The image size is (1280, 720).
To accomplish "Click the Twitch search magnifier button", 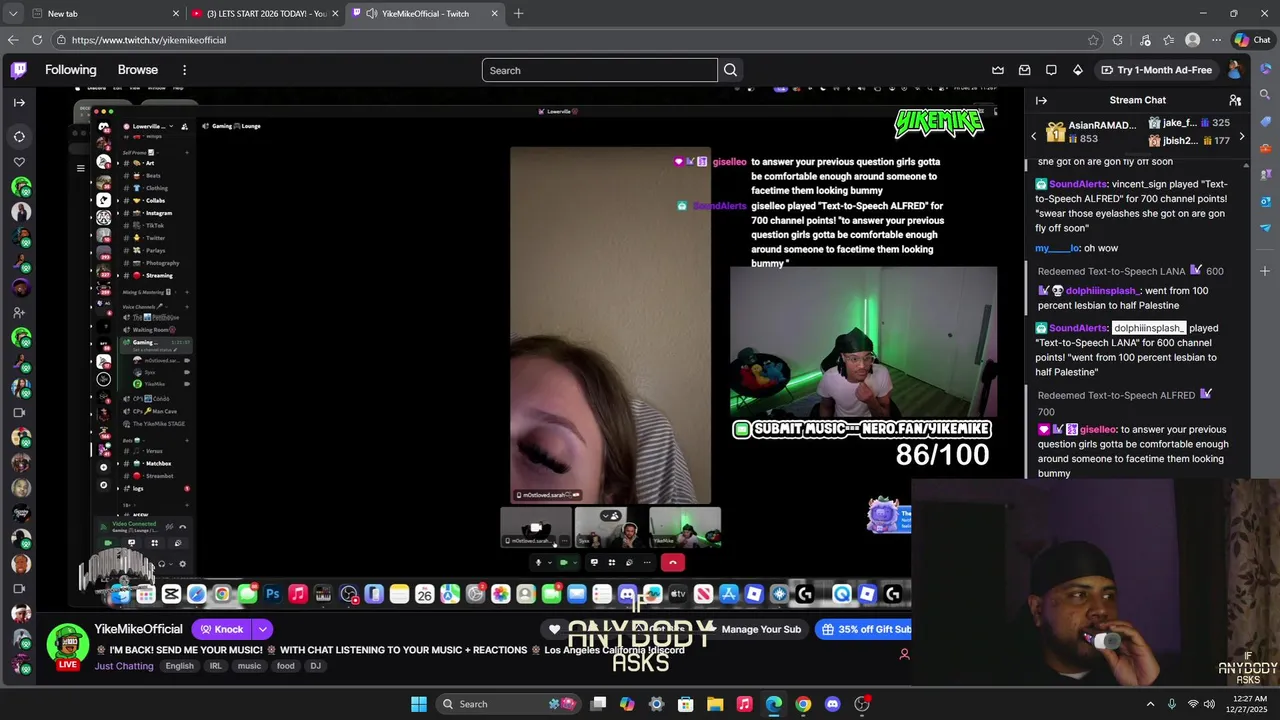I will coord(731,70).
